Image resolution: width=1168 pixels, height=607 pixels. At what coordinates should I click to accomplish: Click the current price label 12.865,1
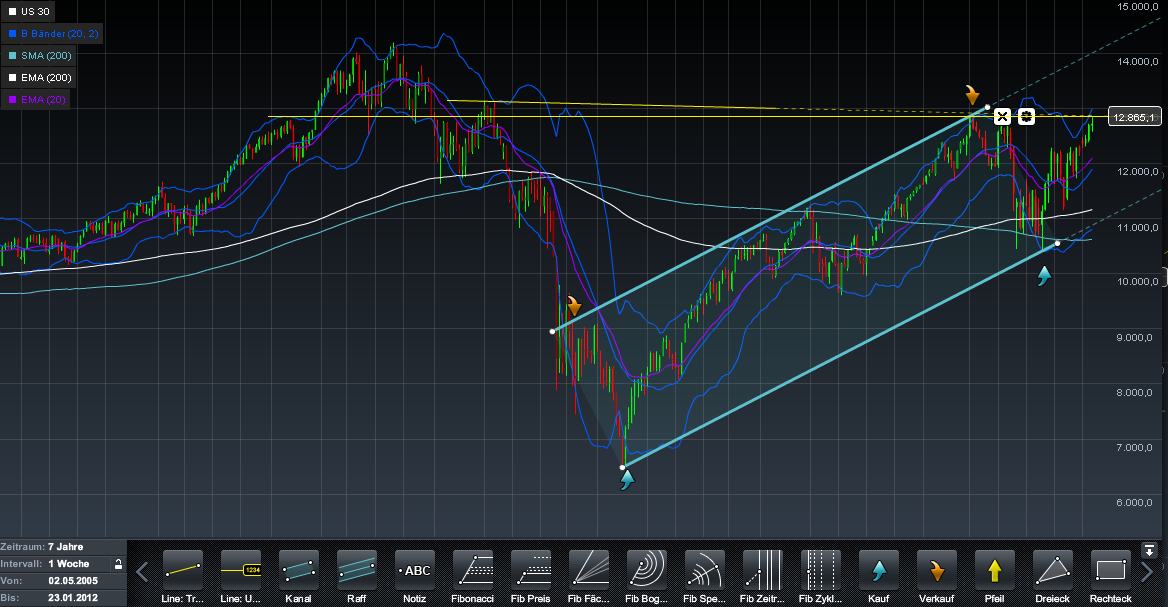[x=1134, y=117]
